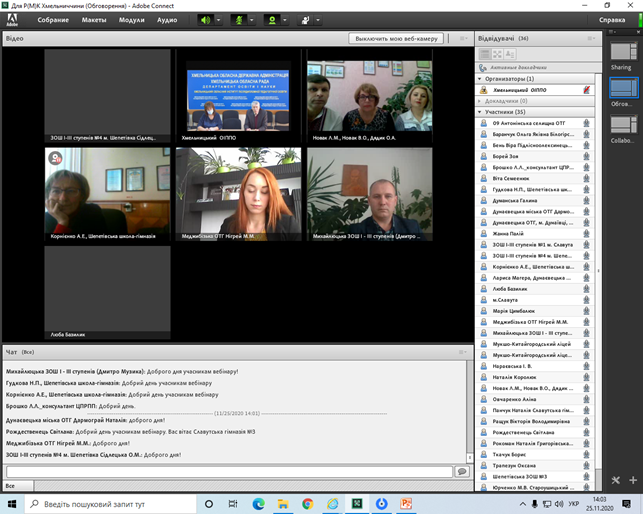Select the 'Все' chat tab
The width and height of the screenshot is (643, 514).
(x=18, y=486)
